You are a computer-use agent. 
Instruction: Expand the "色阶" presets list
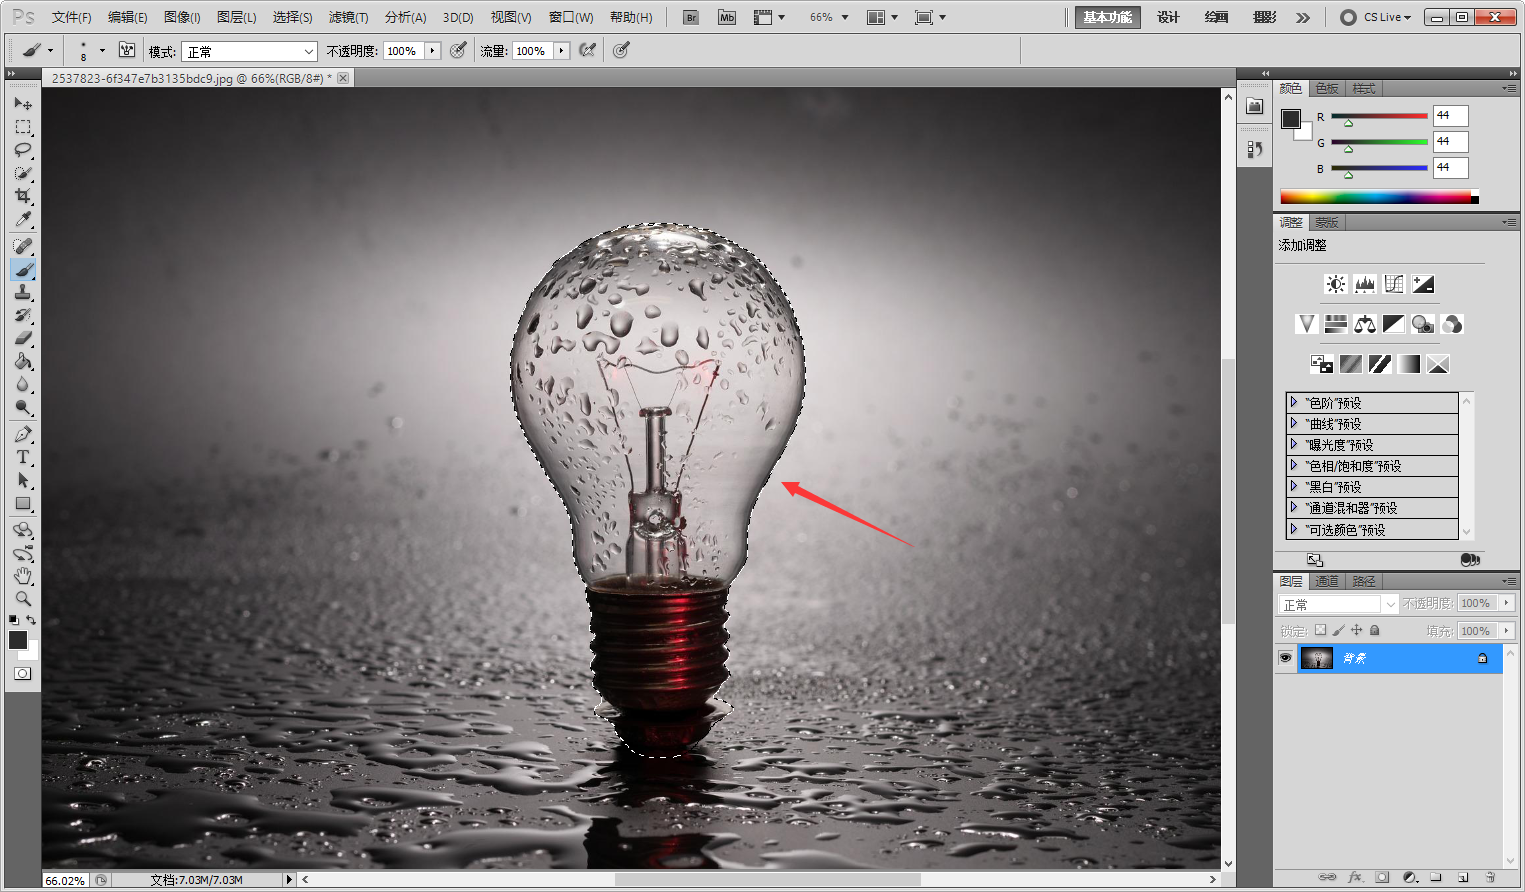[x=1294, y=402]
